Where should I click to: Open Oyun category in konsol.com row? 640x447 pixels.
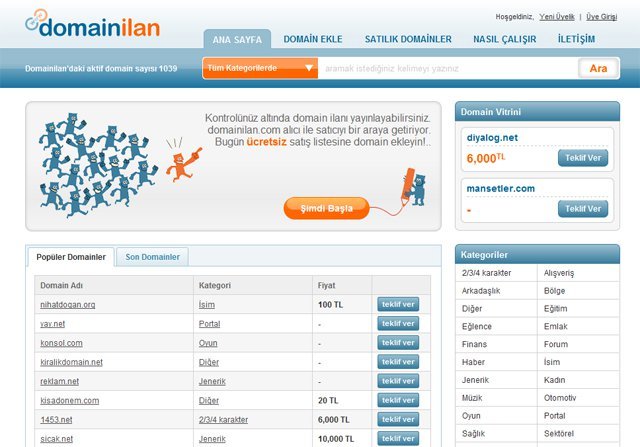[x=208, y=343]
